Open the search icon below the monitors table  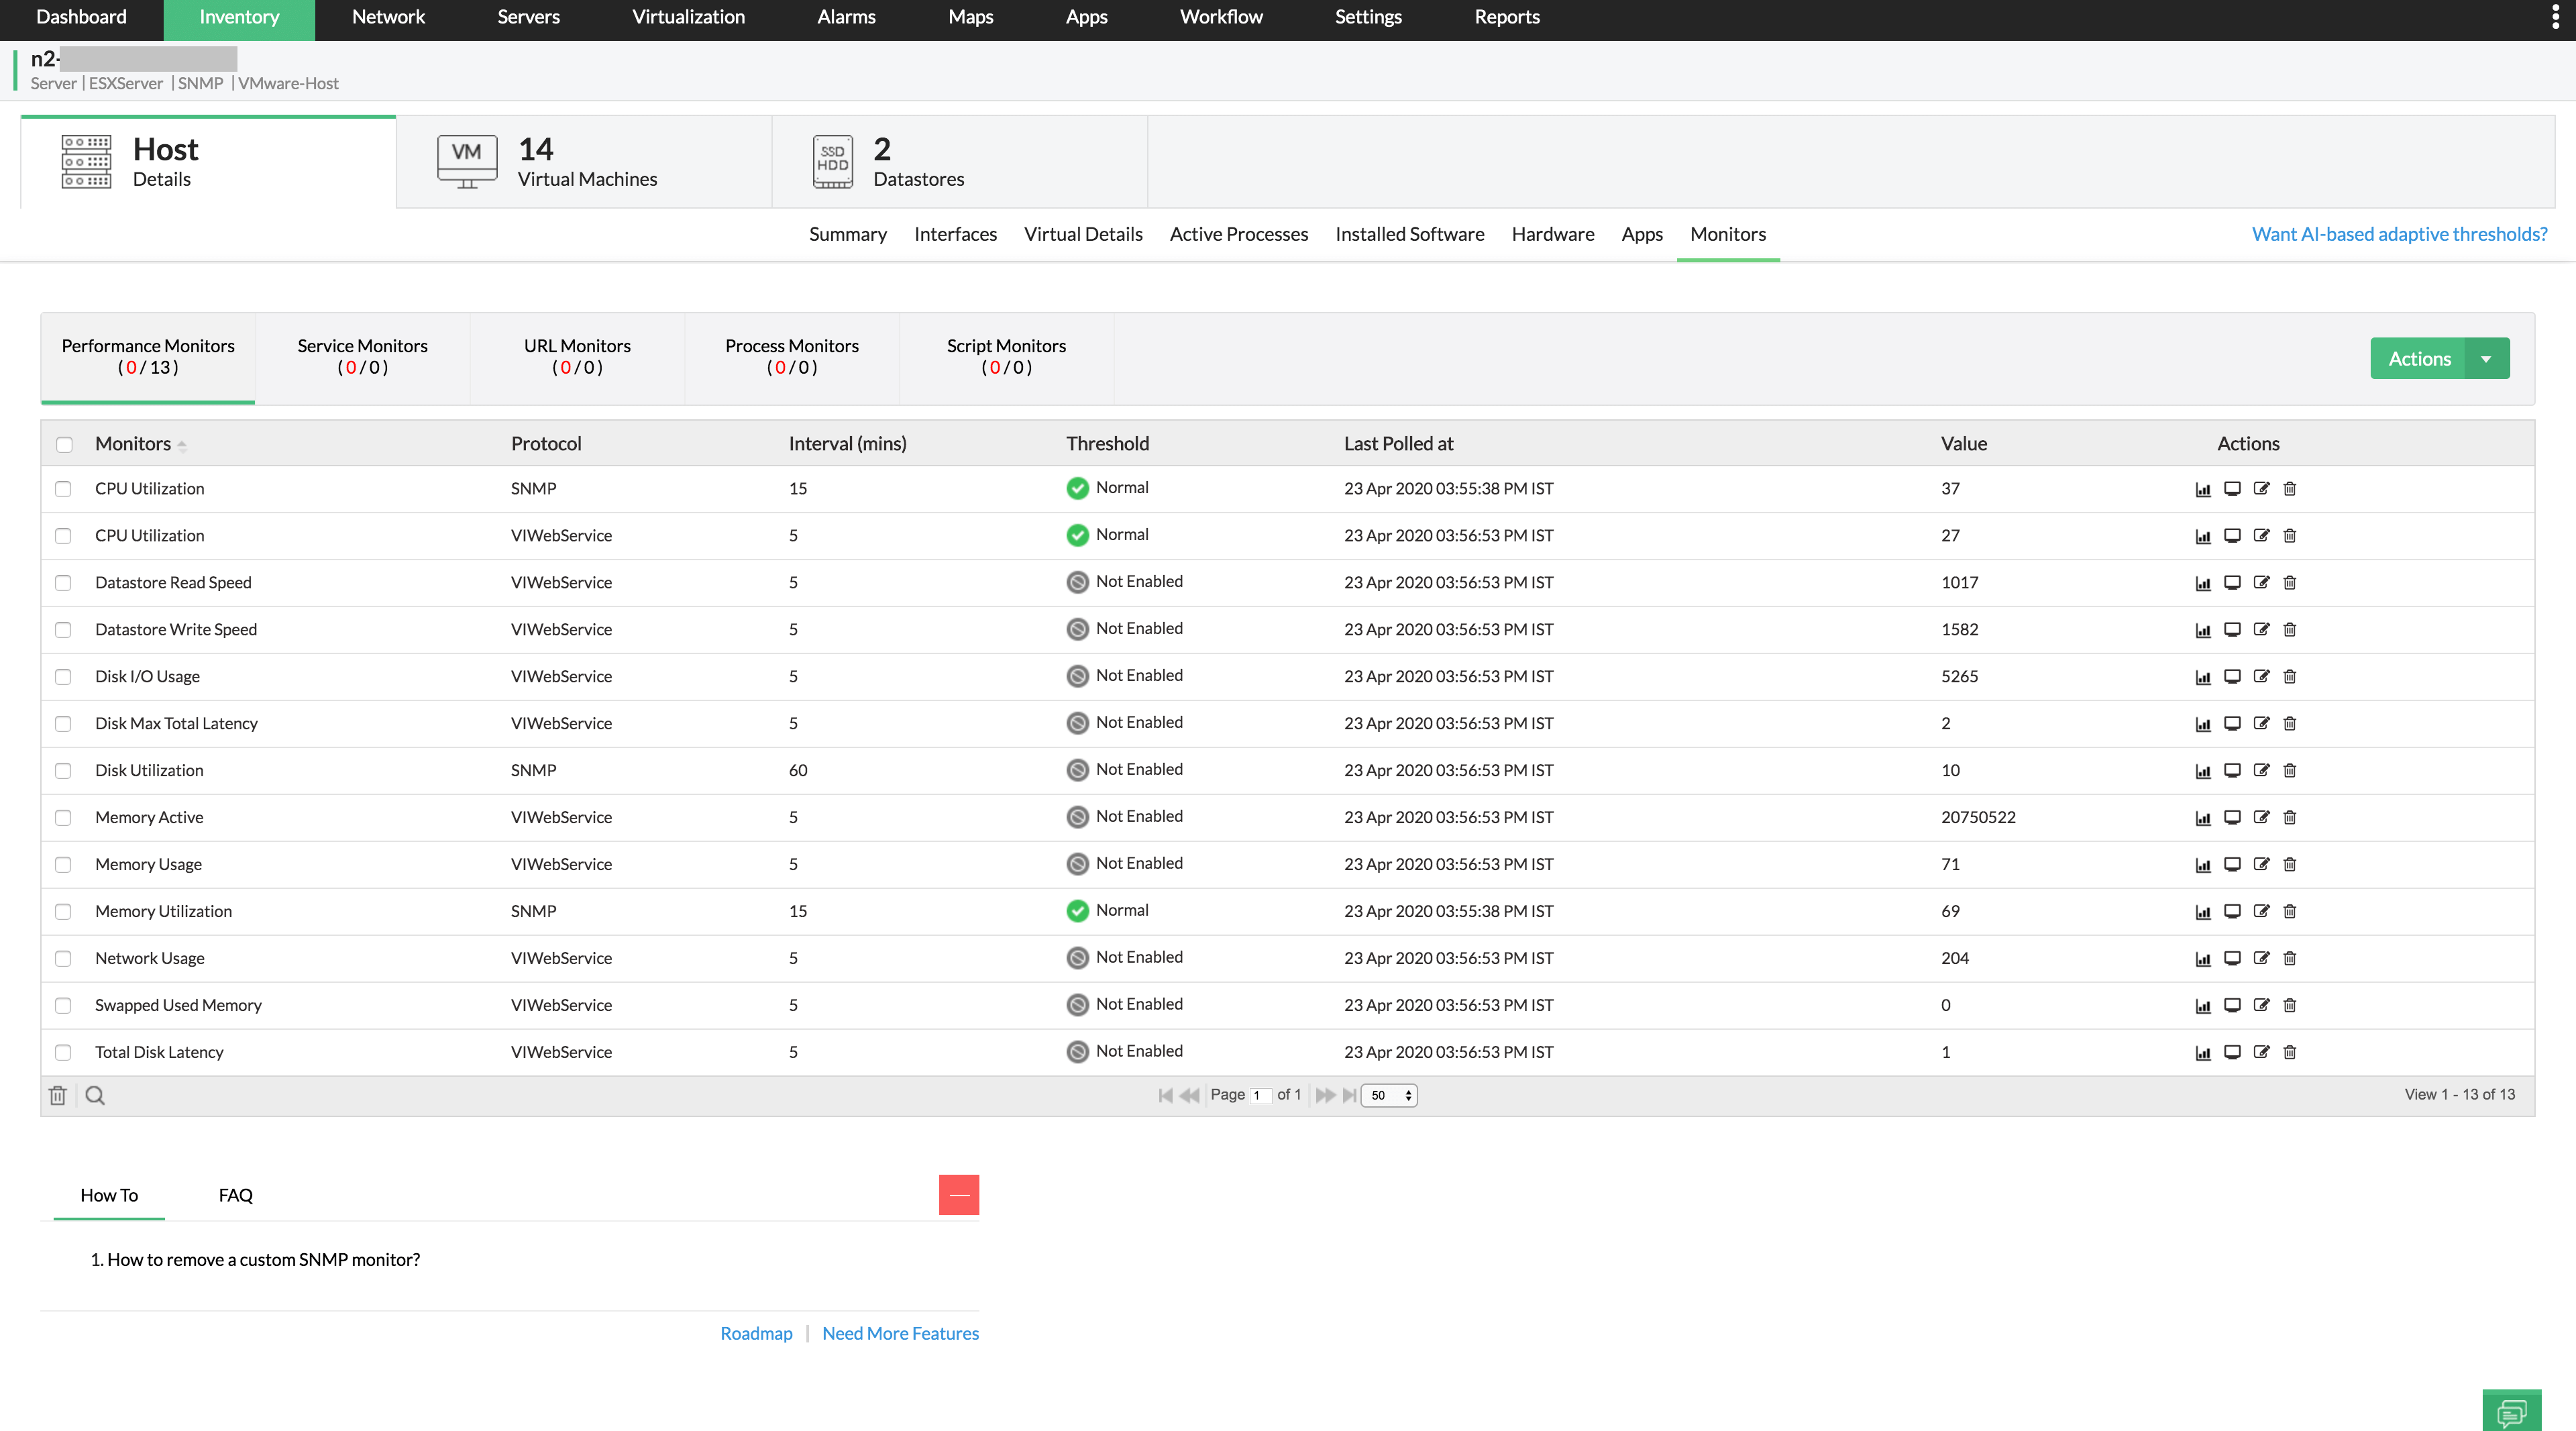tap(95, 1095)
